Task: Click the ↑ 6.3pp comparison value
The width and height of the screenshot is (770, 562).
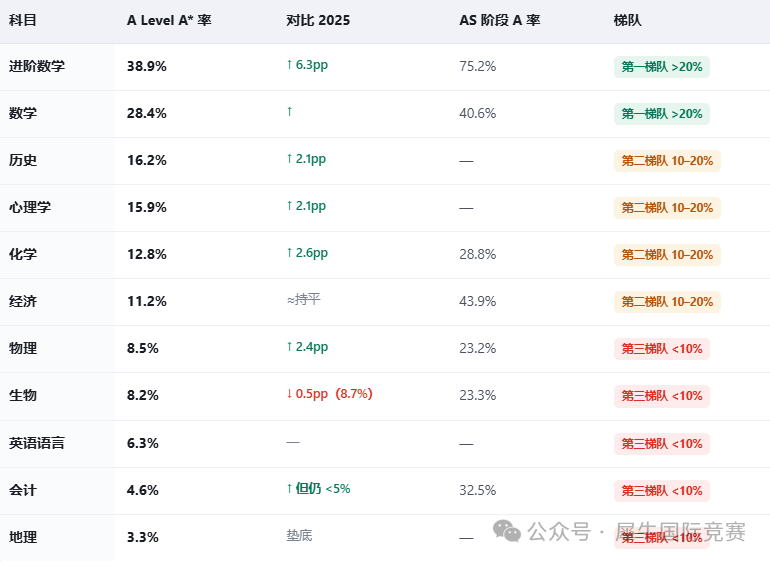Action: pos(307,65)
